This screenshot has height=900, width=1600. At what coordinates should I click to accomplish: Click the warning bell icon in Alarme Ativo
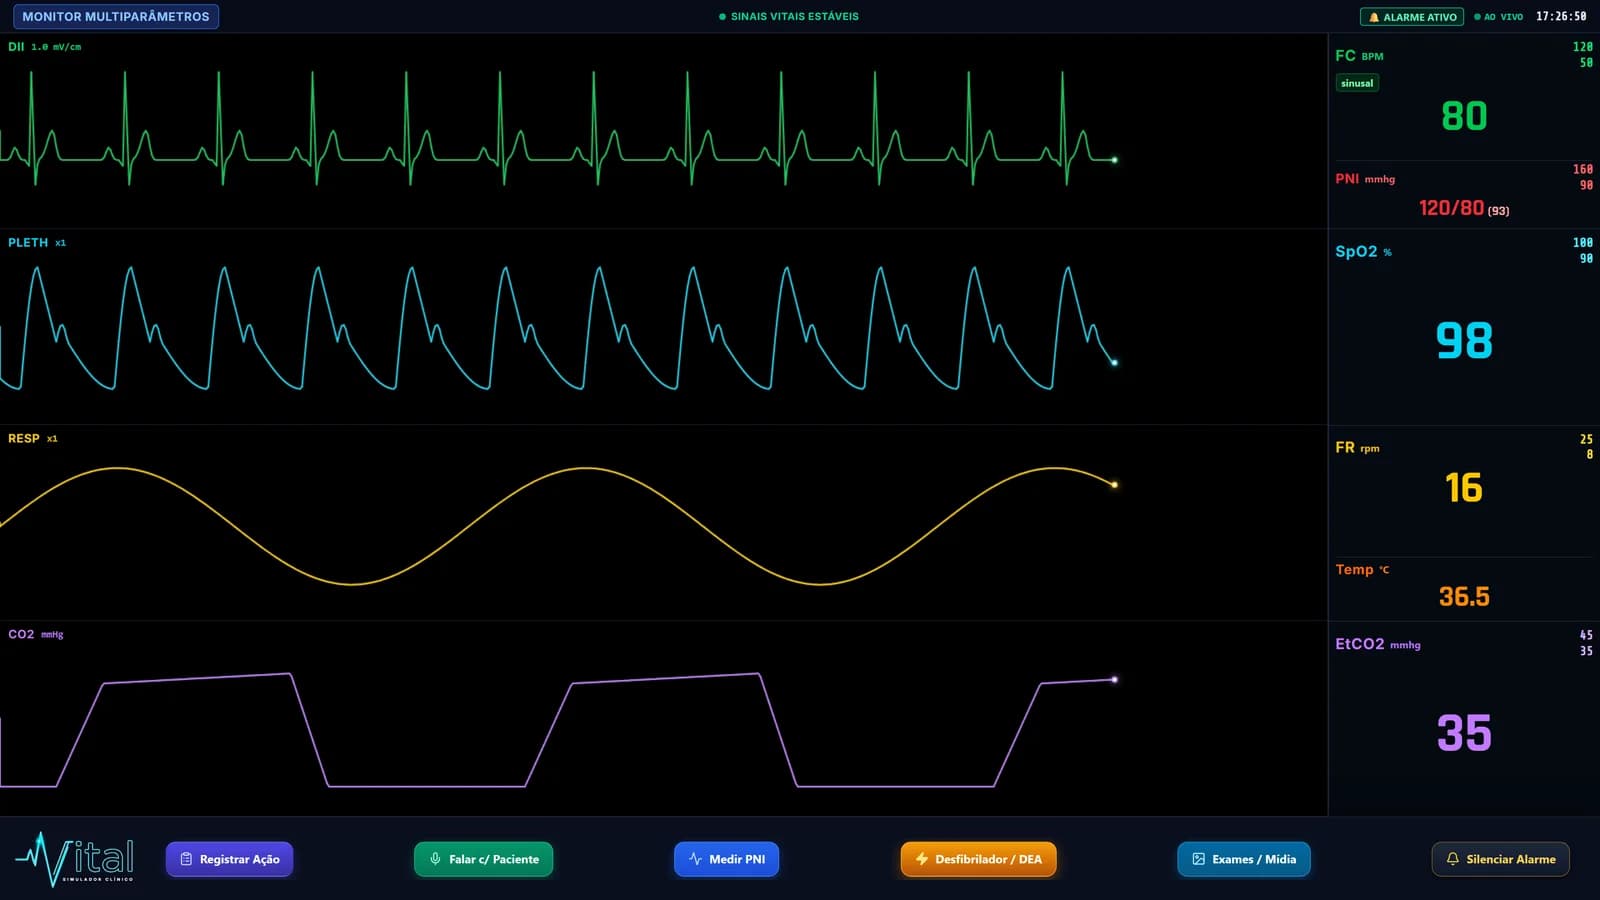pos(1374,17)
